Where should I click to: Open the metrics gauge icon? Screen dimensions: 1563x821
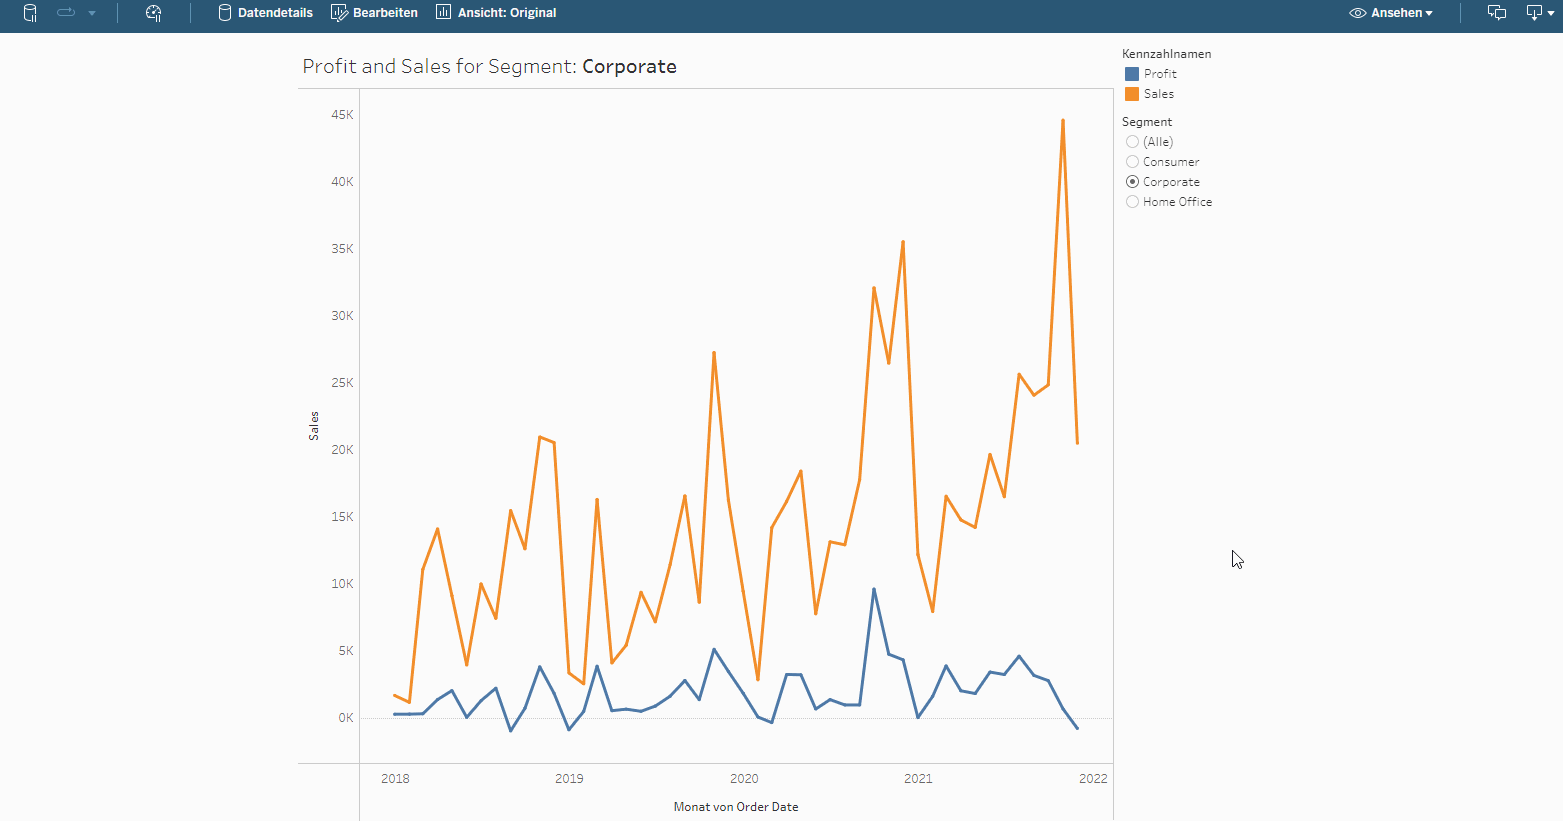click(152, 13)
